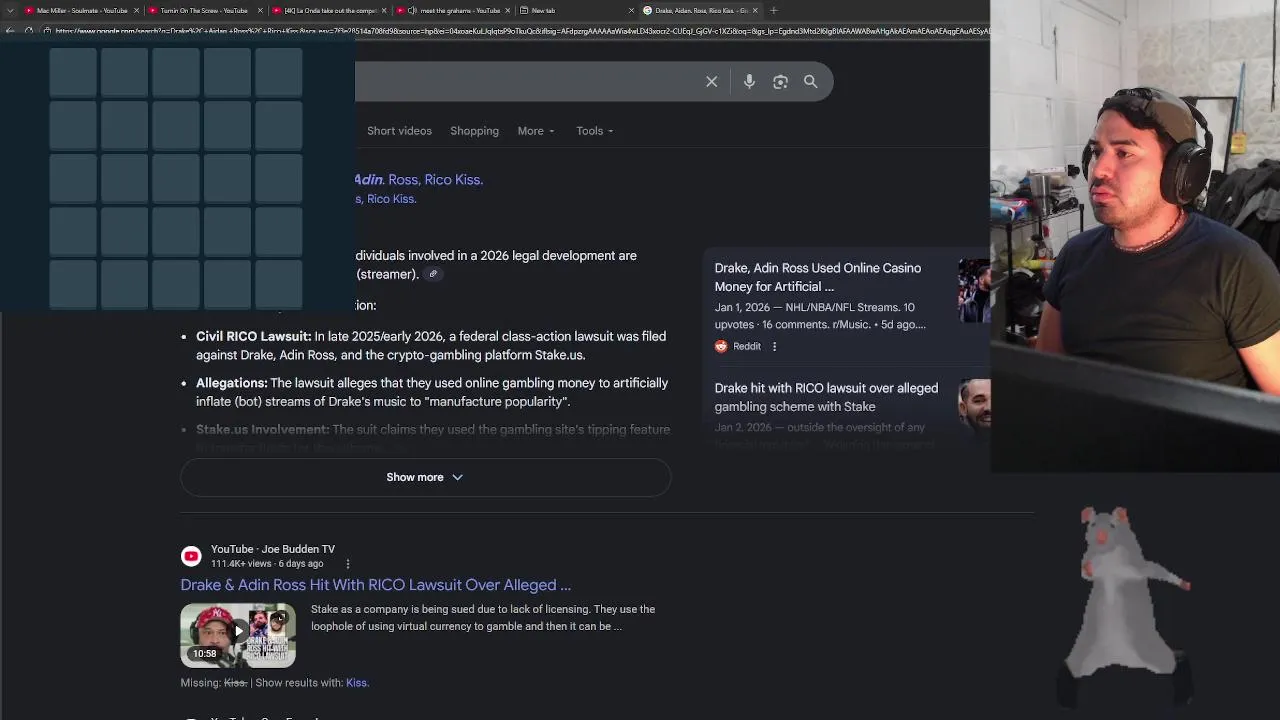Open search by image camera icon
Image resolution: width=1280 pixels, height=720 pixels.
click(x=780, y=82)
